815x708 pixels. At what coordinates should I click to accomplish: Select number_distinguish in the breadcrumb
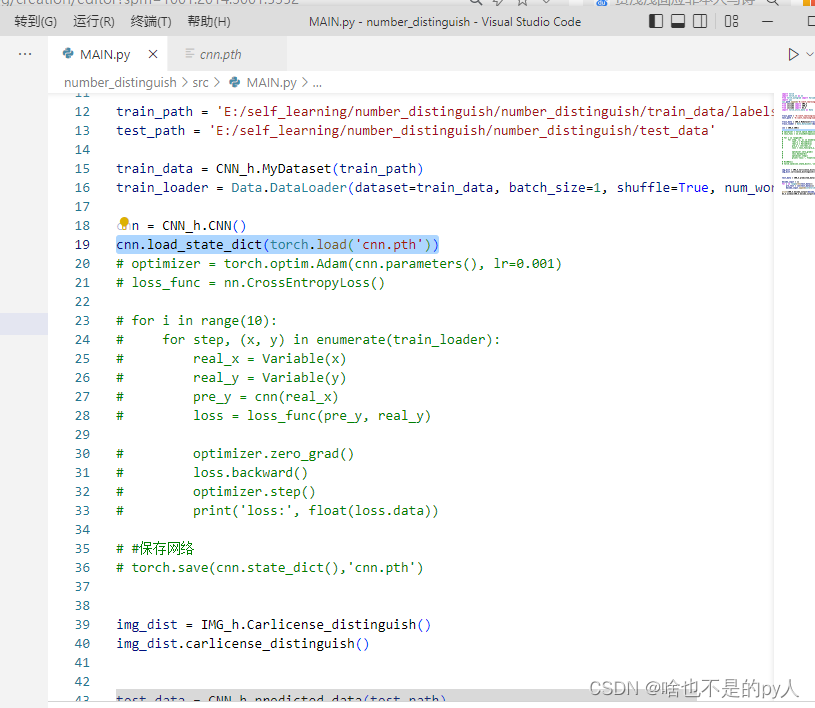[120, 83]
